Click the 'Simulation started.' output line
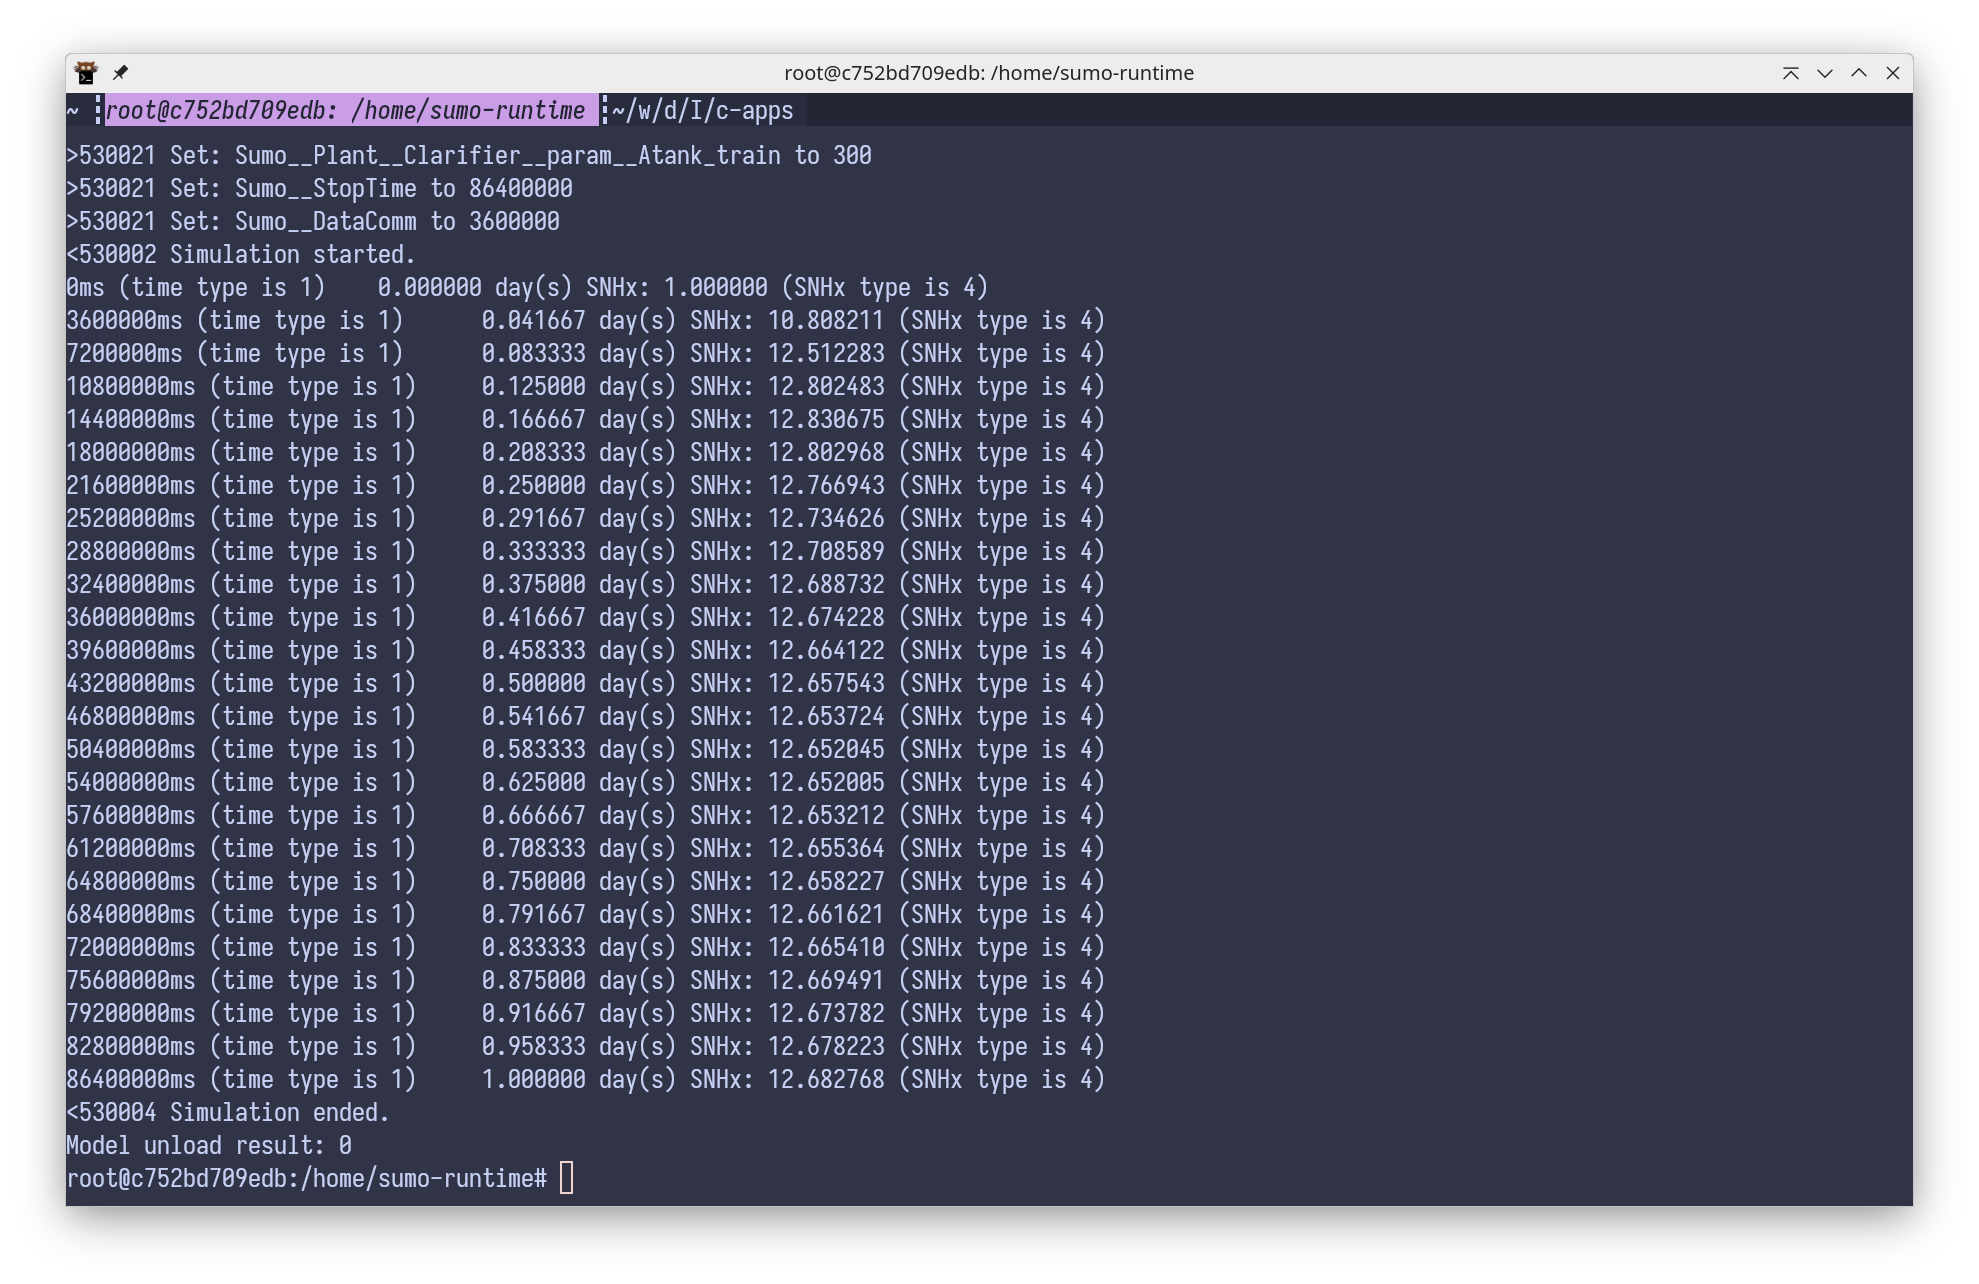 click(241, 254)
